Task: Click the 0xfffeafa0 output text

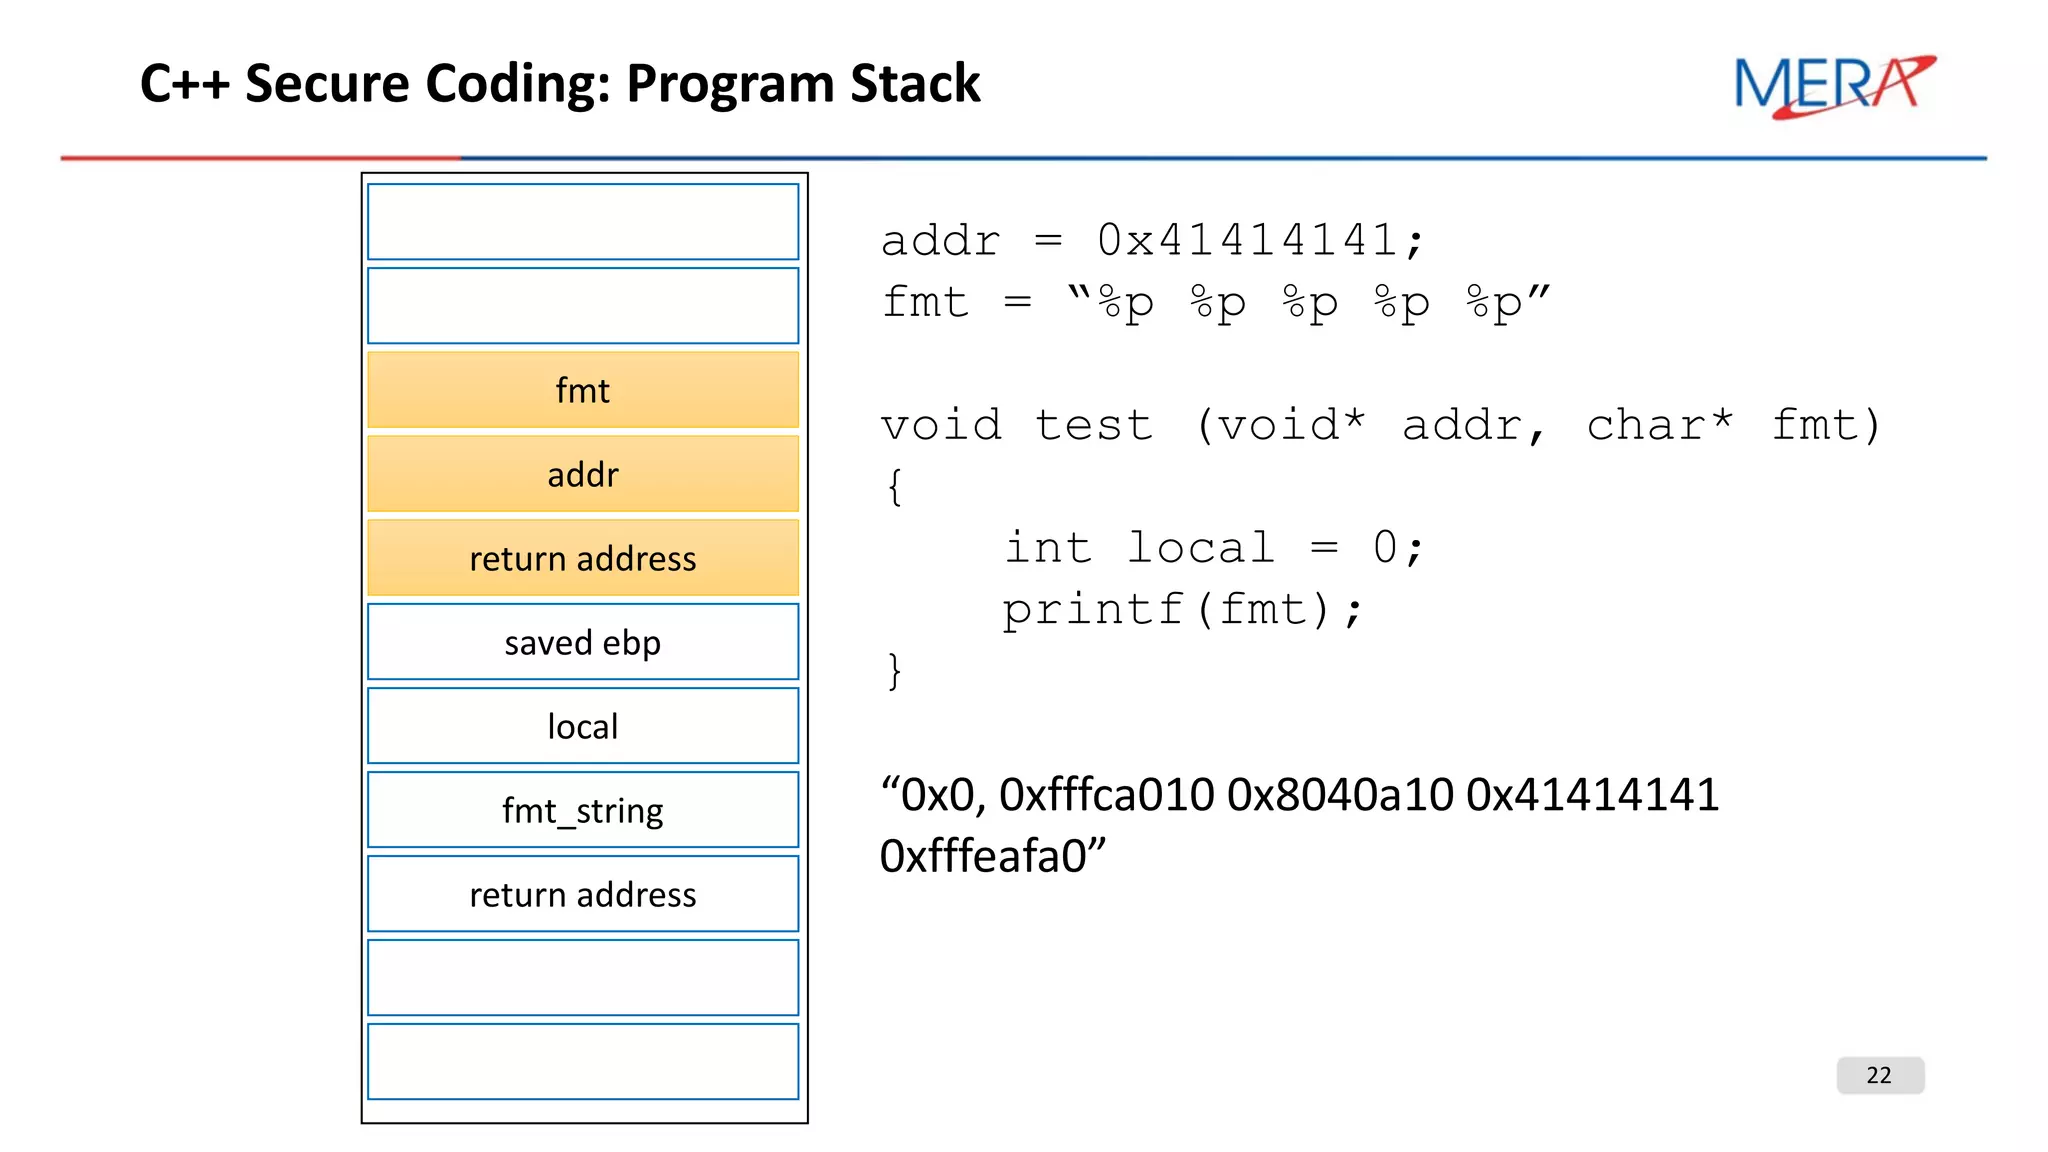Action: pos(992,857)
